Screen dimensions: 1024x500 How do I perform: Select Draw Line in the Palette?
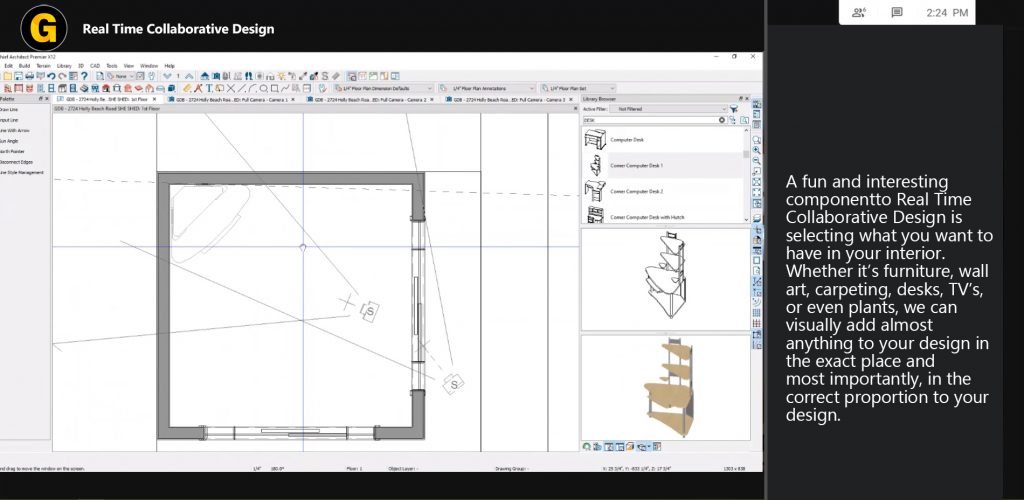point(8,110)
